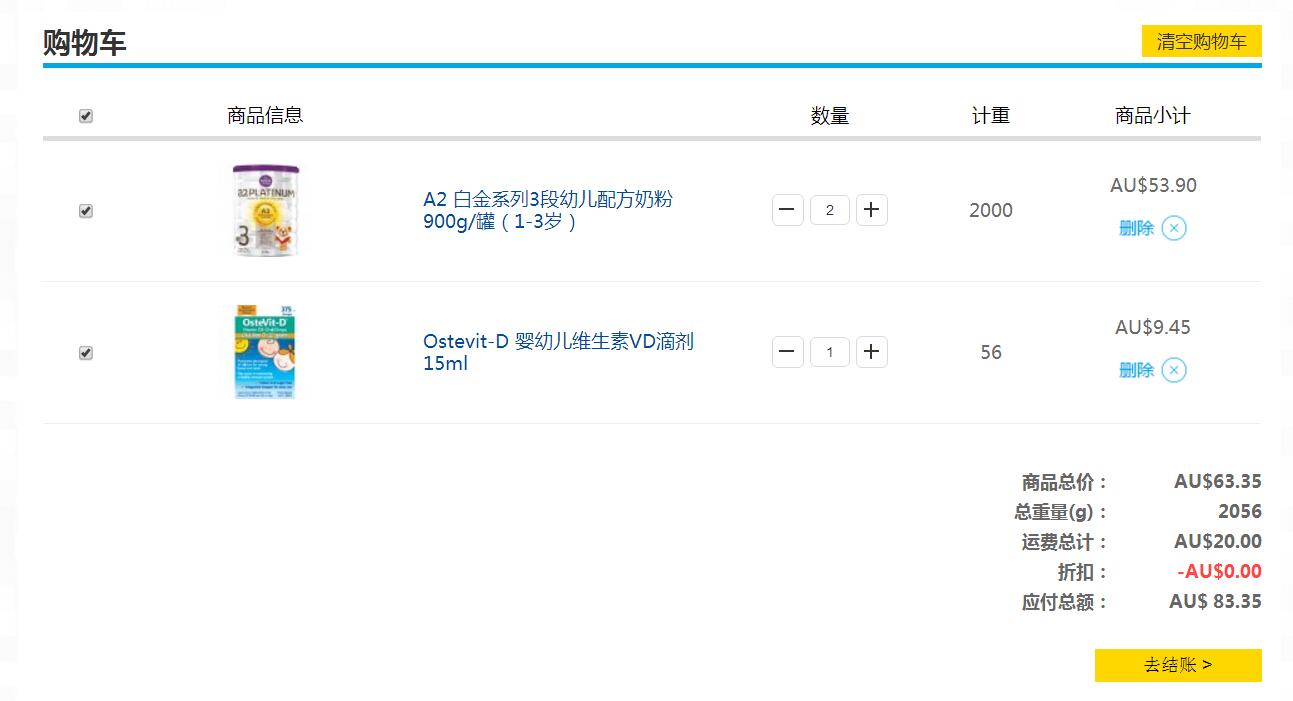Increase Ostevit-D quantity with plus icon

871,352
